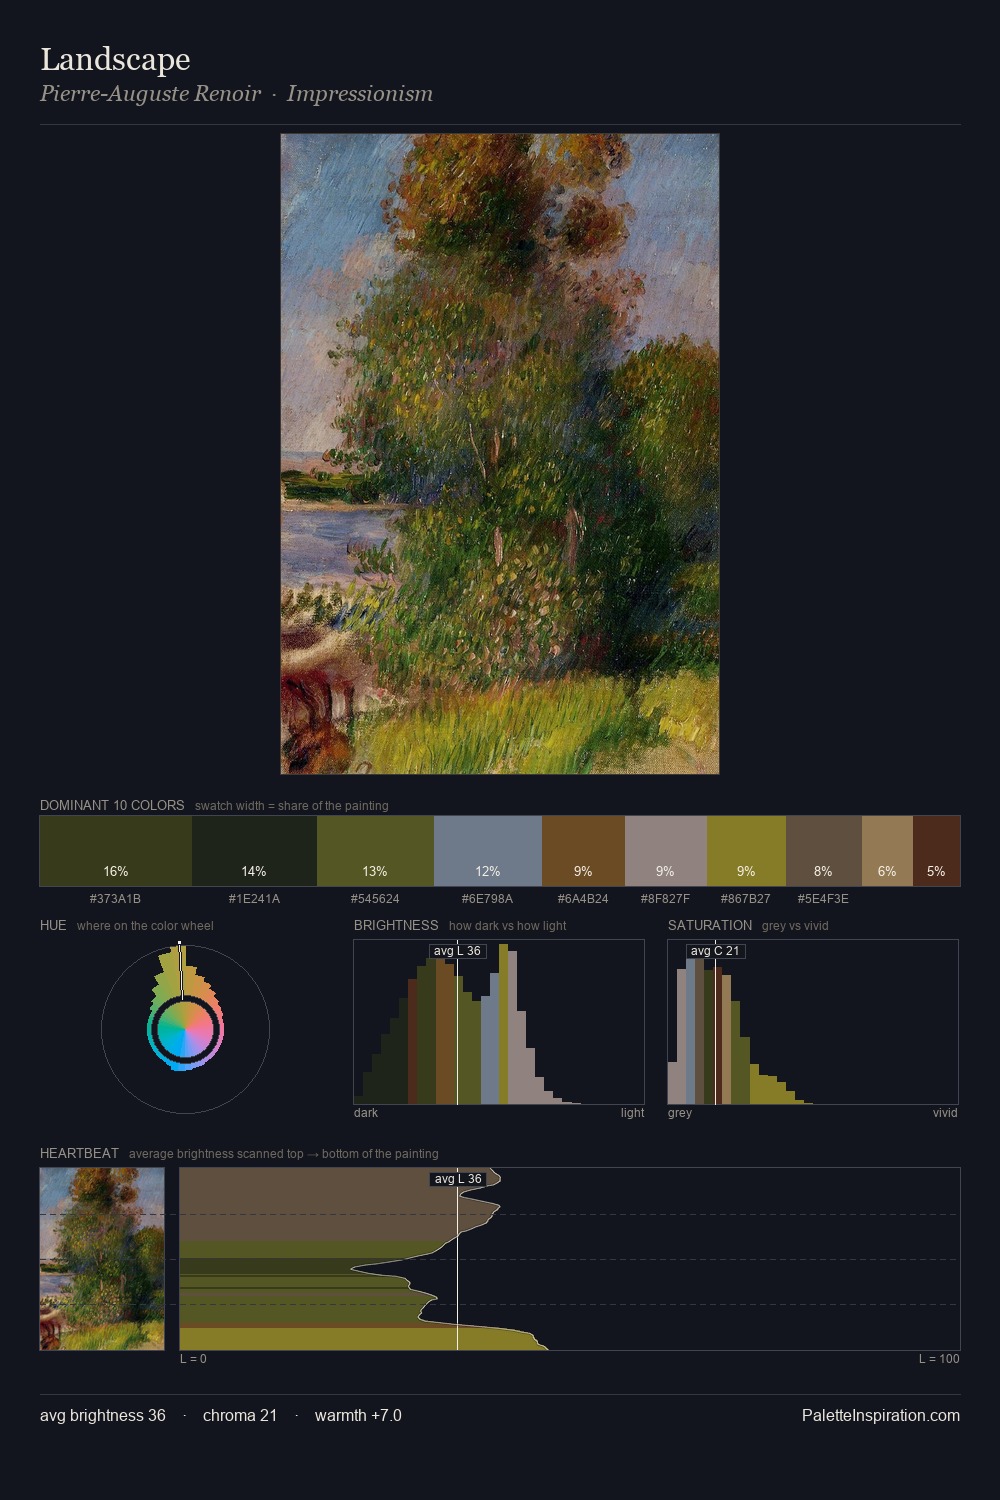Click the "L = 0" axis label

193,1359
